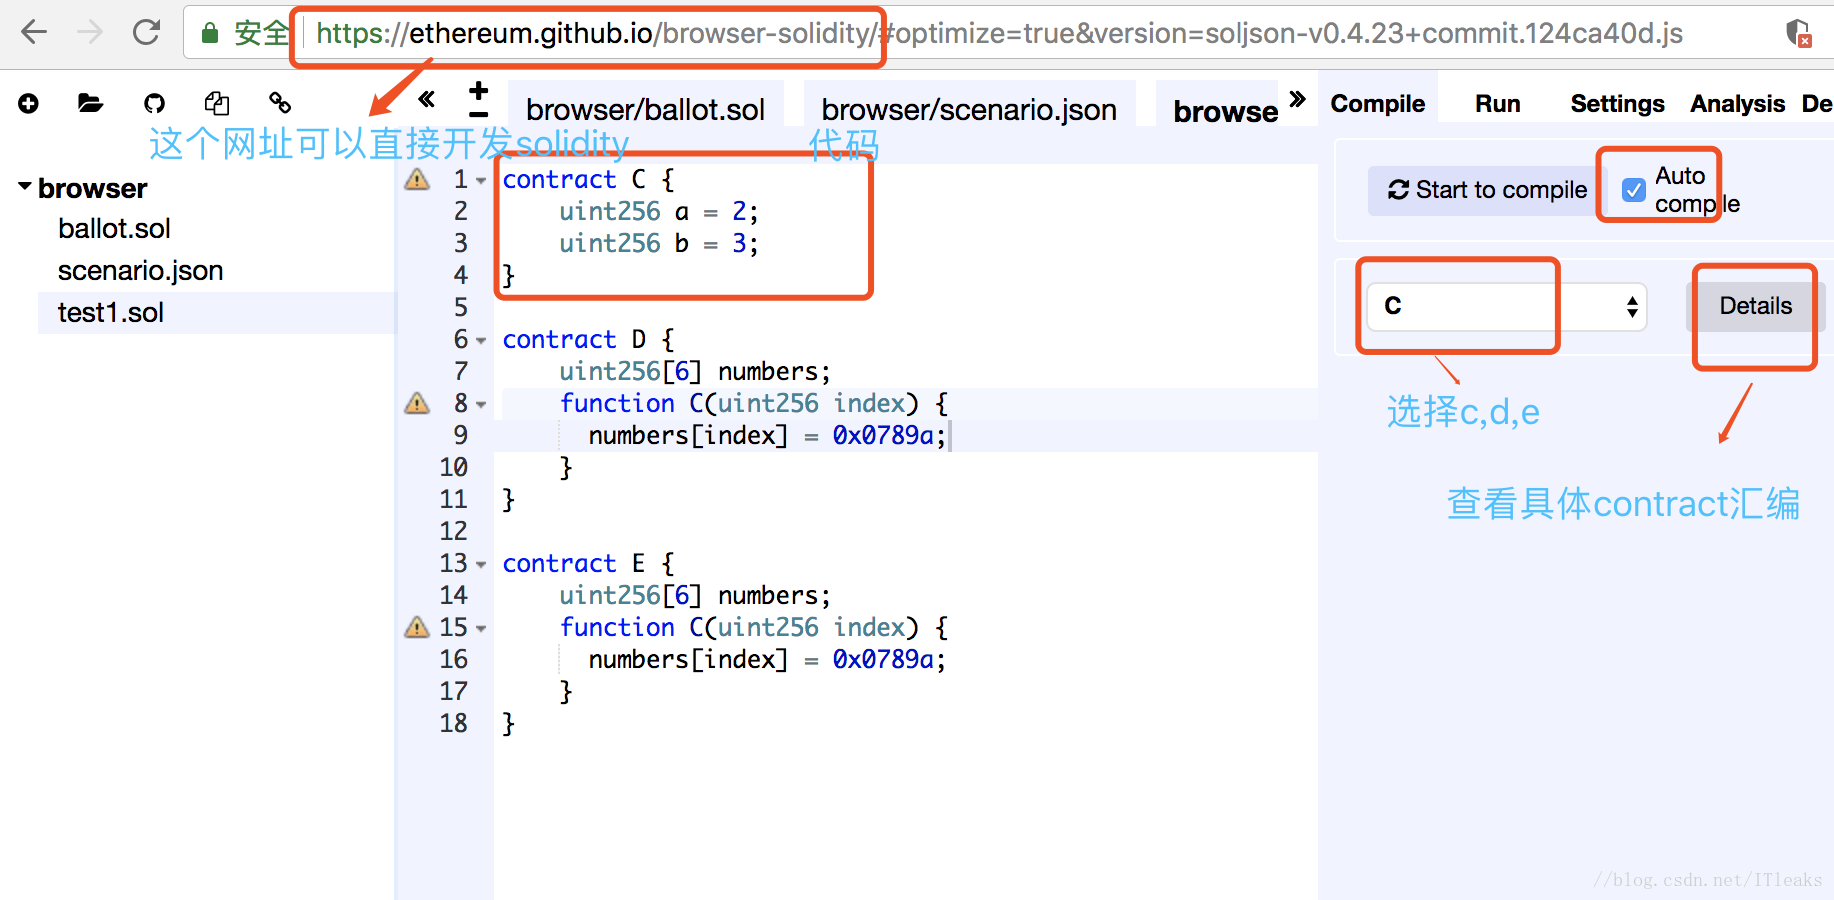Click the green secure lock icon

point(210,33)
